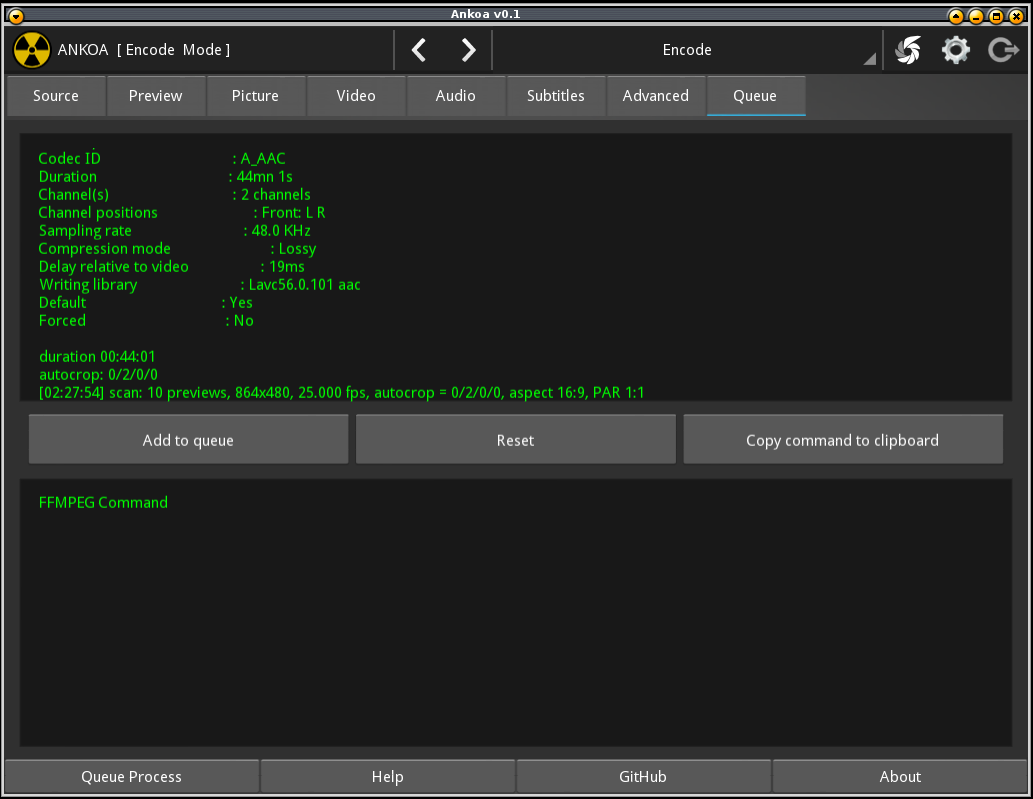Switch to the Source tab

tap(56, 96)
